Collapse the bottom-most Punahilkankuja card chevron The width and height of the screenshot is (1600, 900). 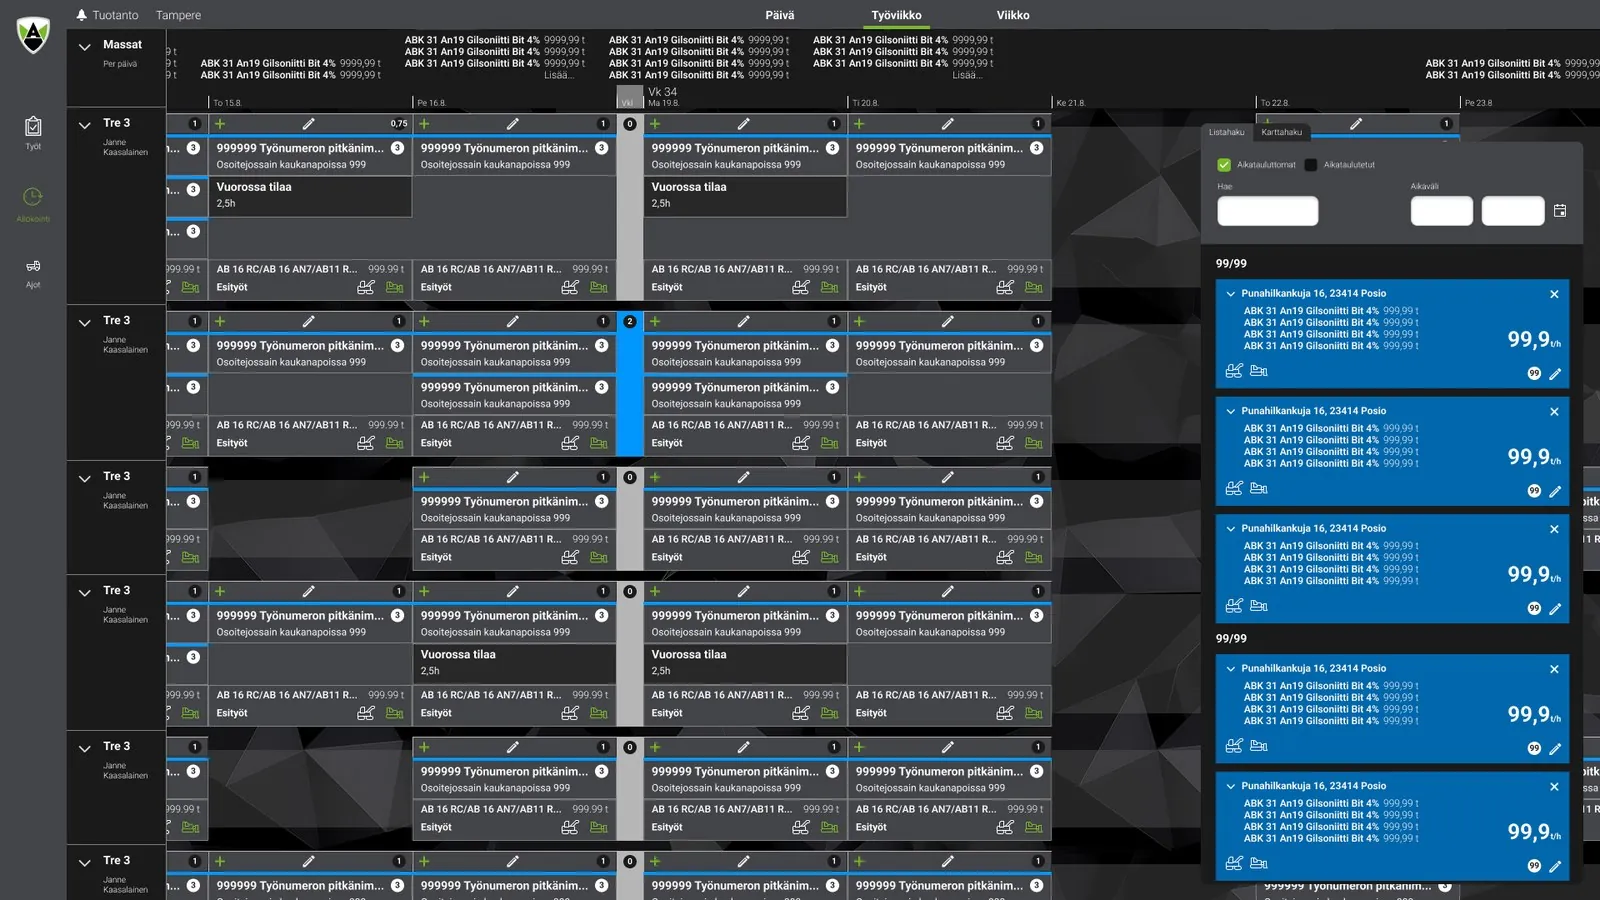tap(1231, 787)
